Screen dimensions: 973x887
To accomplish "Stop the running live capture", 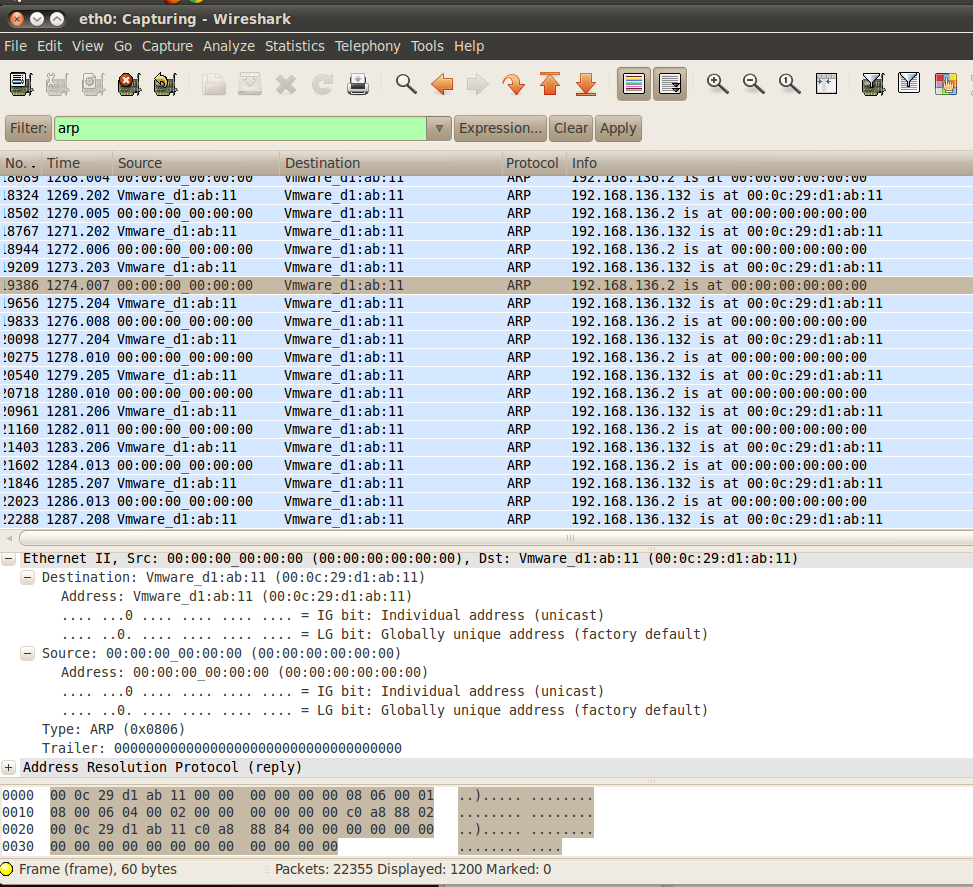I will point(130,84).
